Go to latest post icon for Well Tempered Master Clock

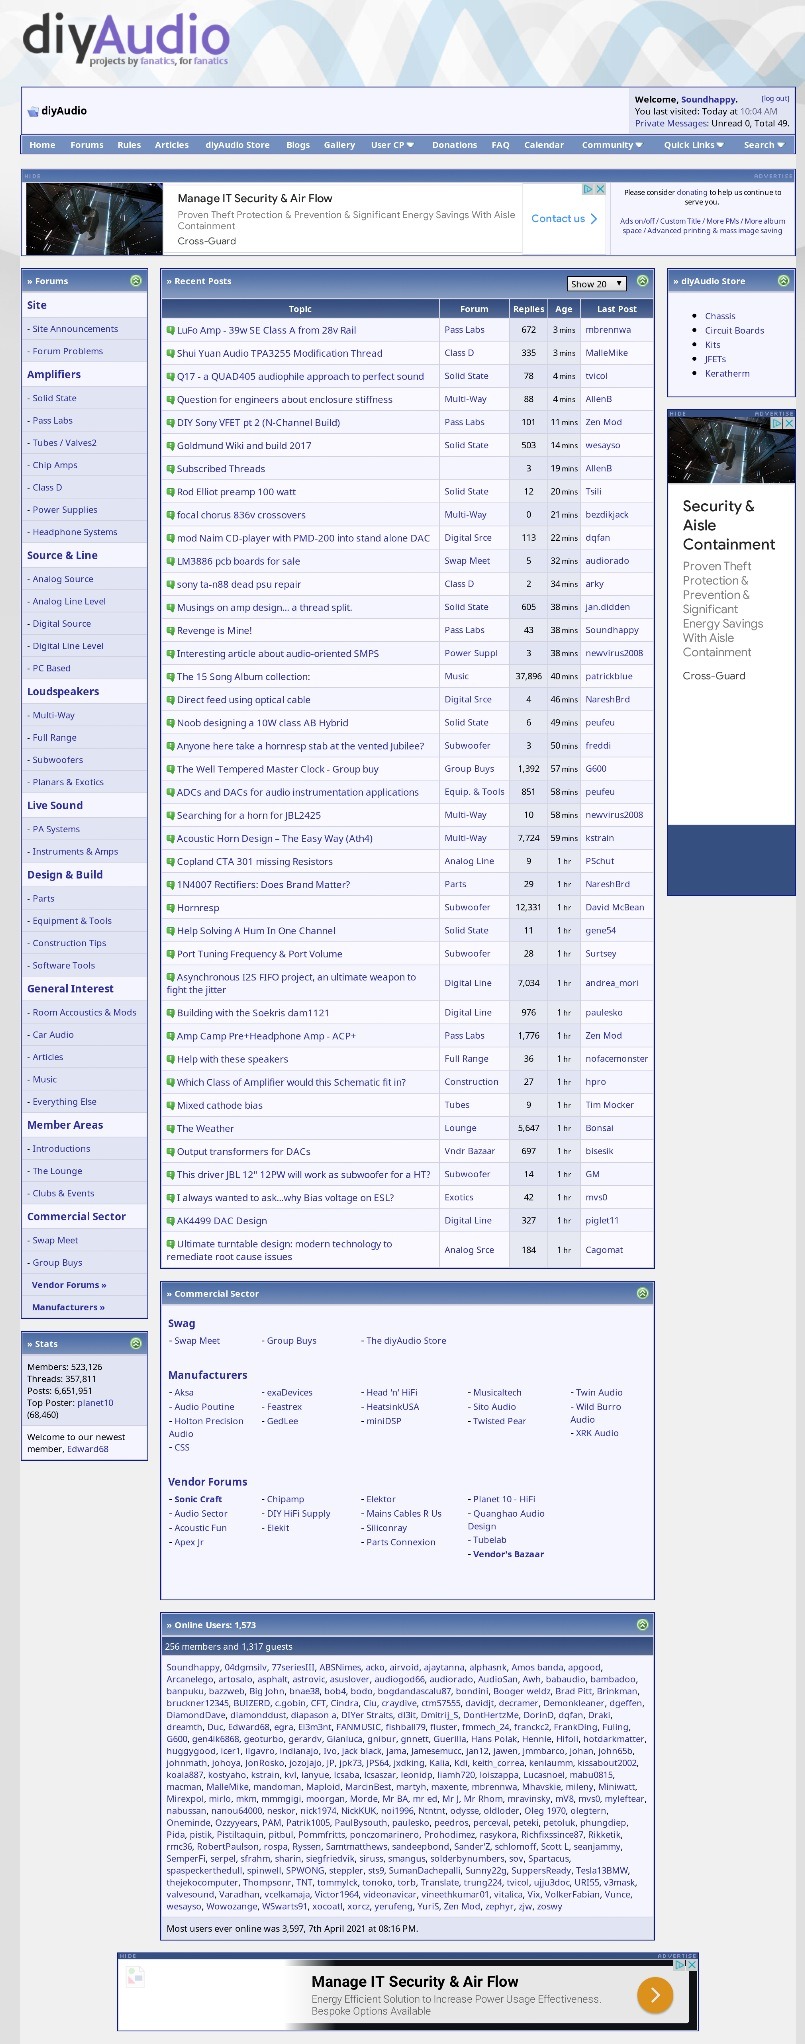[170, 769]
